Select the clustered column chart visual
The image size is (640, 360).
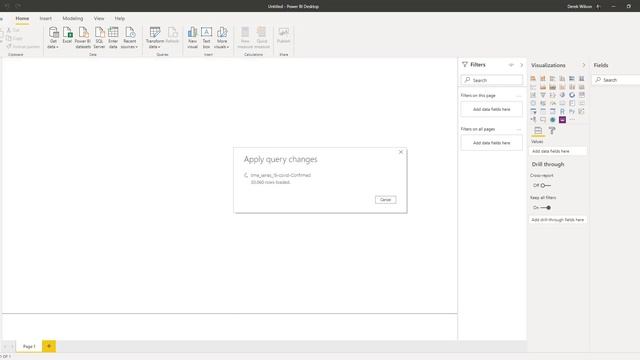coord(562,78)
